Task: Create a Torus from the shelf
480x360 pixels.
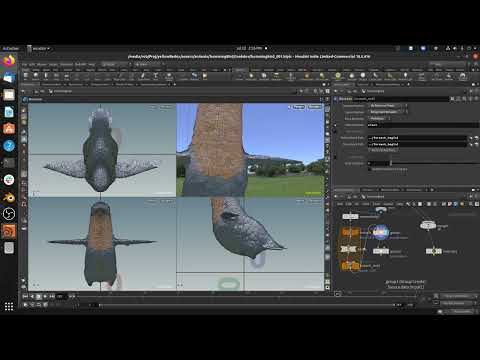Action: (x=56, y=76)
